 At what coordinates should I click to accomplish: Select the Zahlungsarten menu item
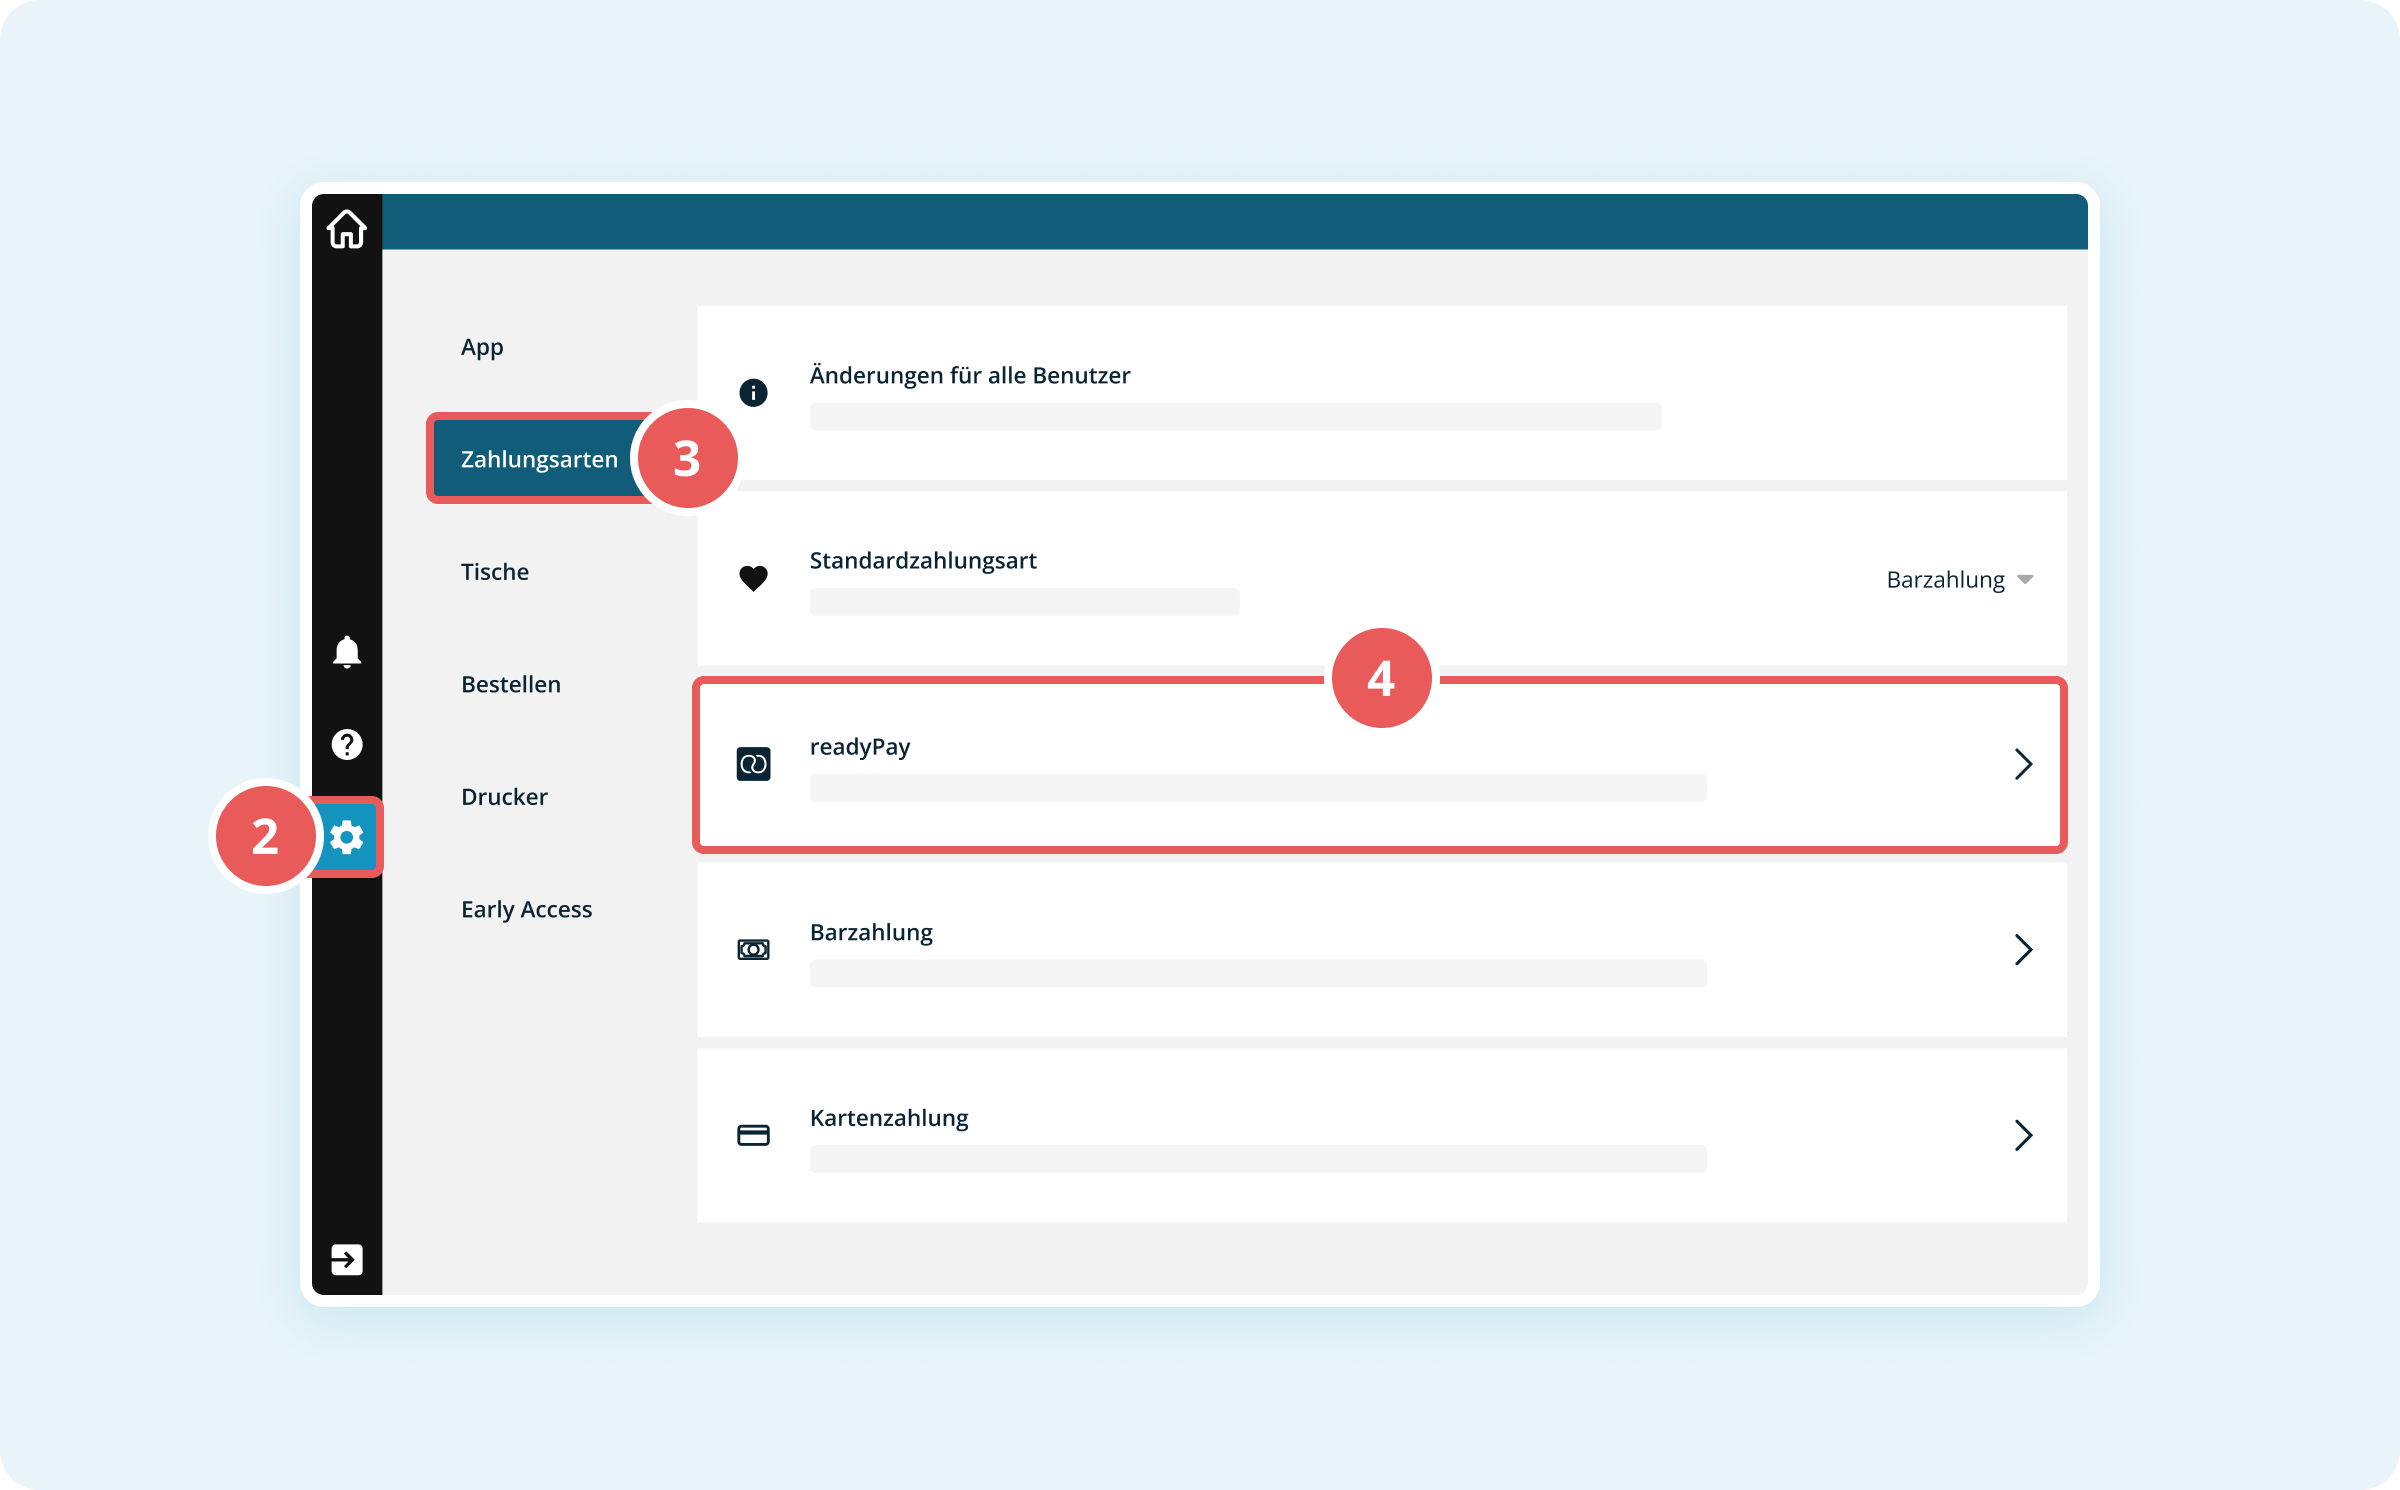(538, 459)
